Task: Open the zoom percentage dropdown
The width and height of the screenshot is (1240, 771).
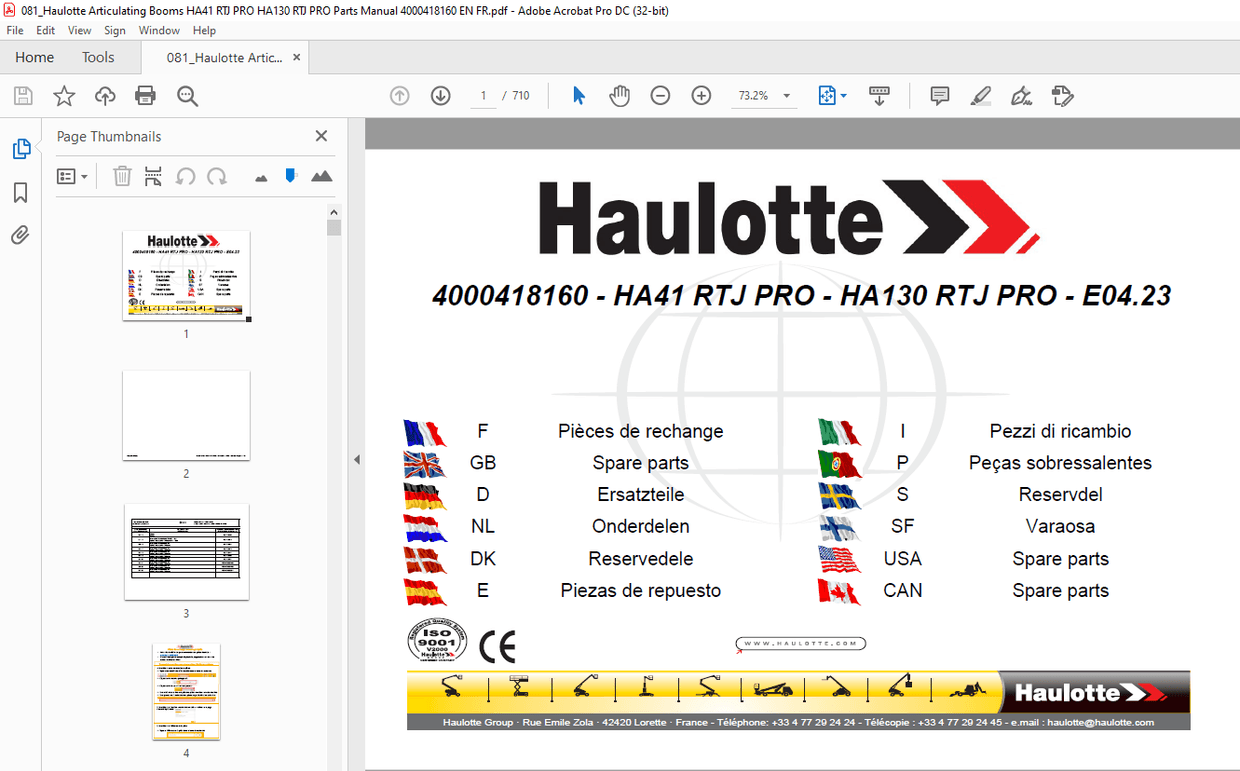Action: pos(785,95)
